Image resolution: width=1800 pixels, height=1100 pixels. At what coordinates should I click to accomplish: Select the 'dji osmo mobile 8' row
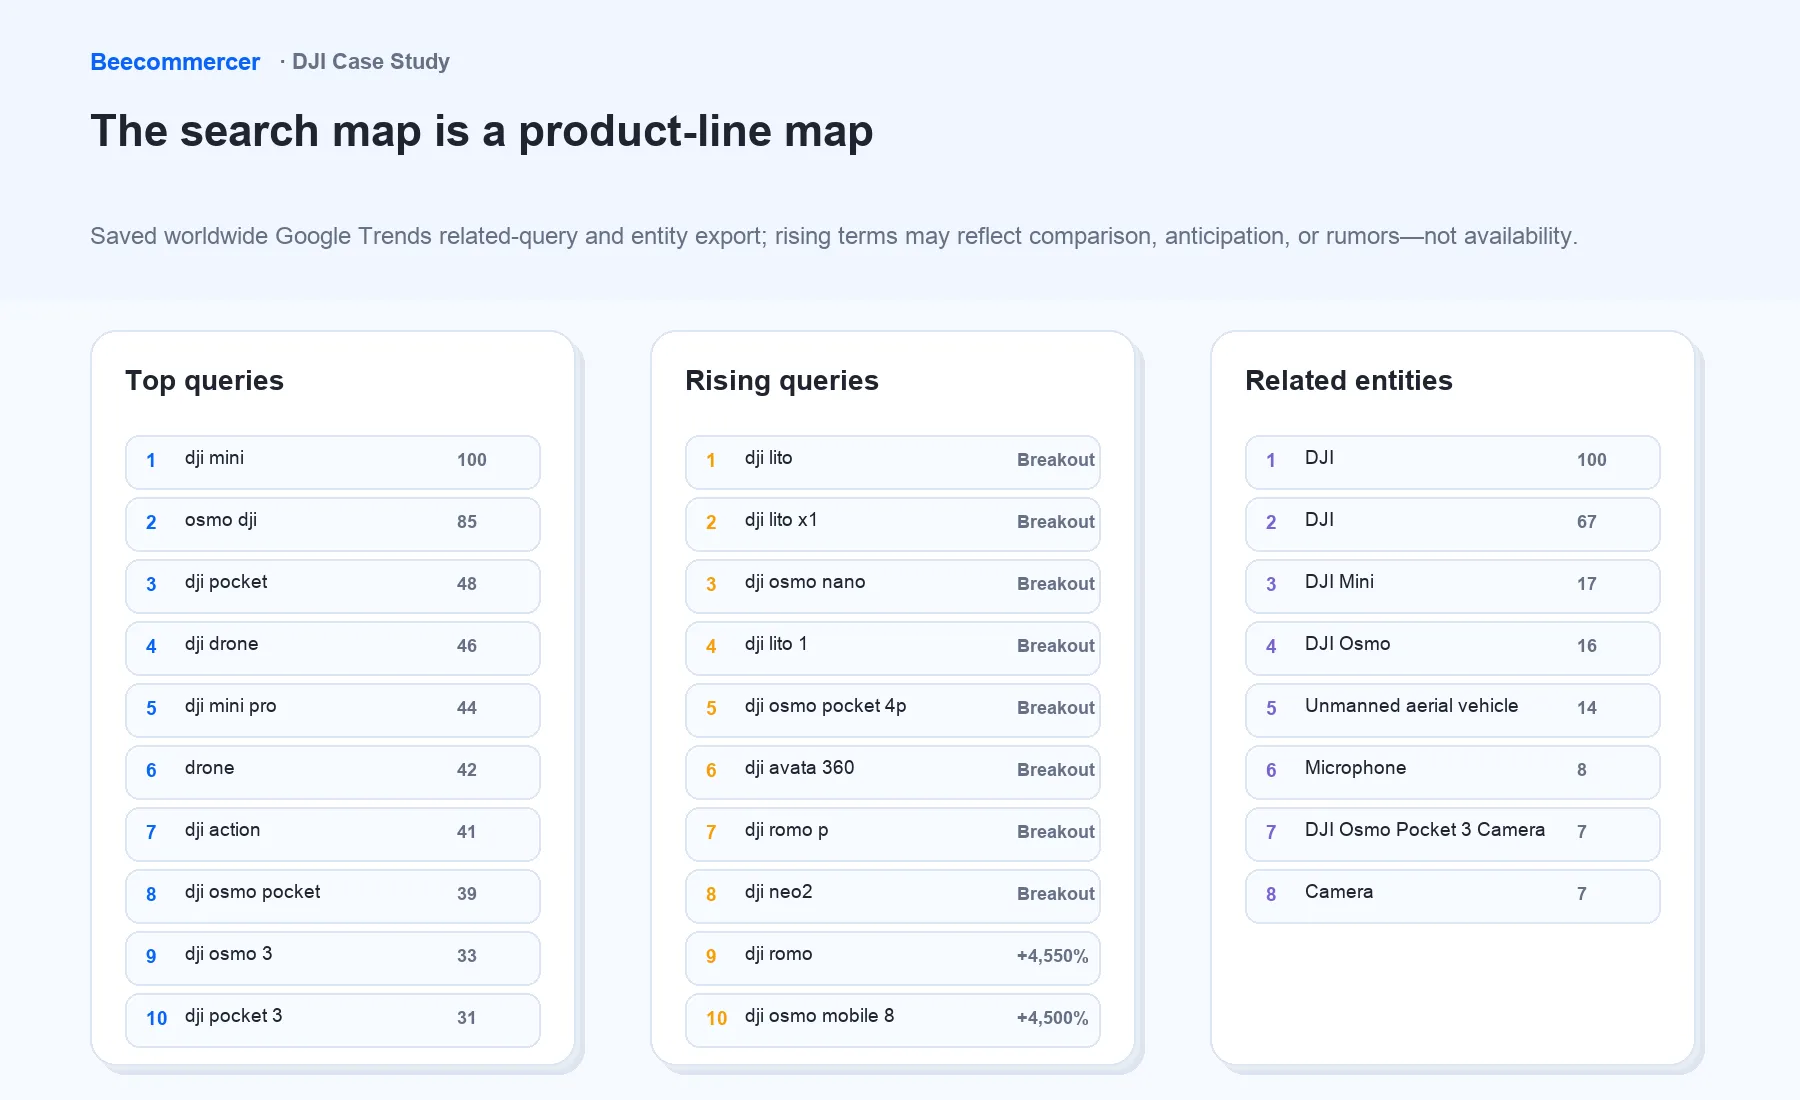(893, 1020)
